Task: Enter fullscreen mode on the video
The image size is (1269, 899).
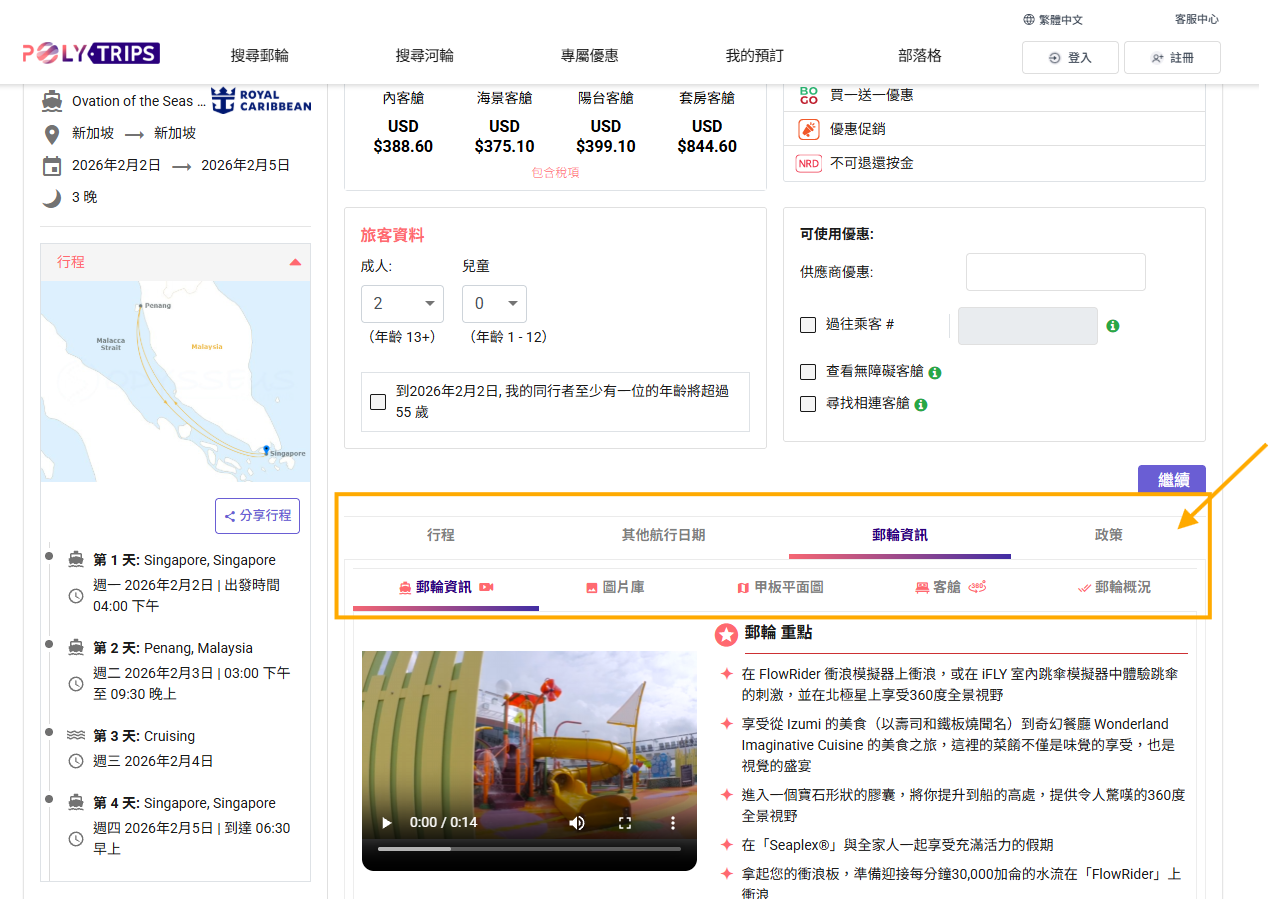Action: click(625, 823)
